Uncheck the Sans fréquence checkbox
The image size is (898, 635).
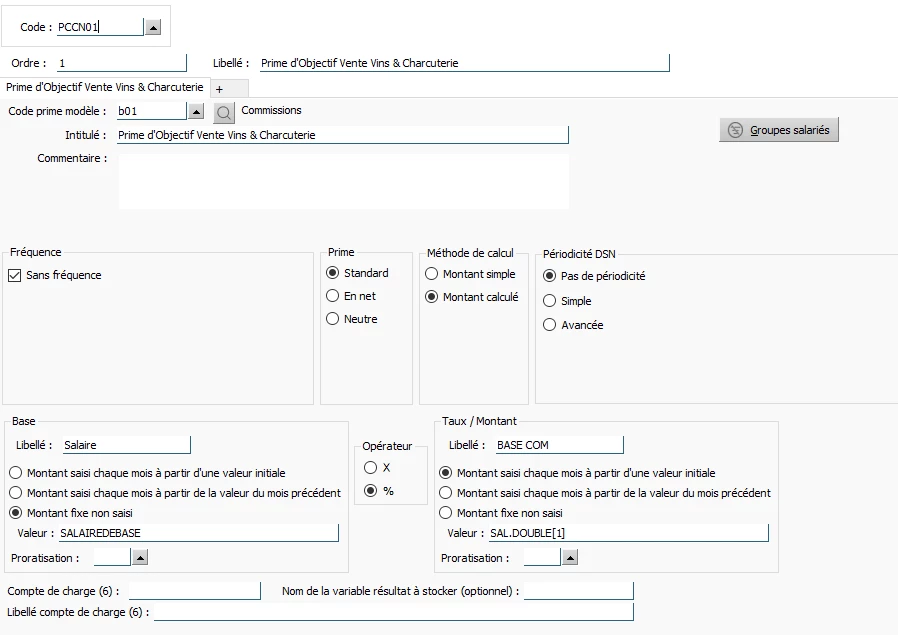15,275
